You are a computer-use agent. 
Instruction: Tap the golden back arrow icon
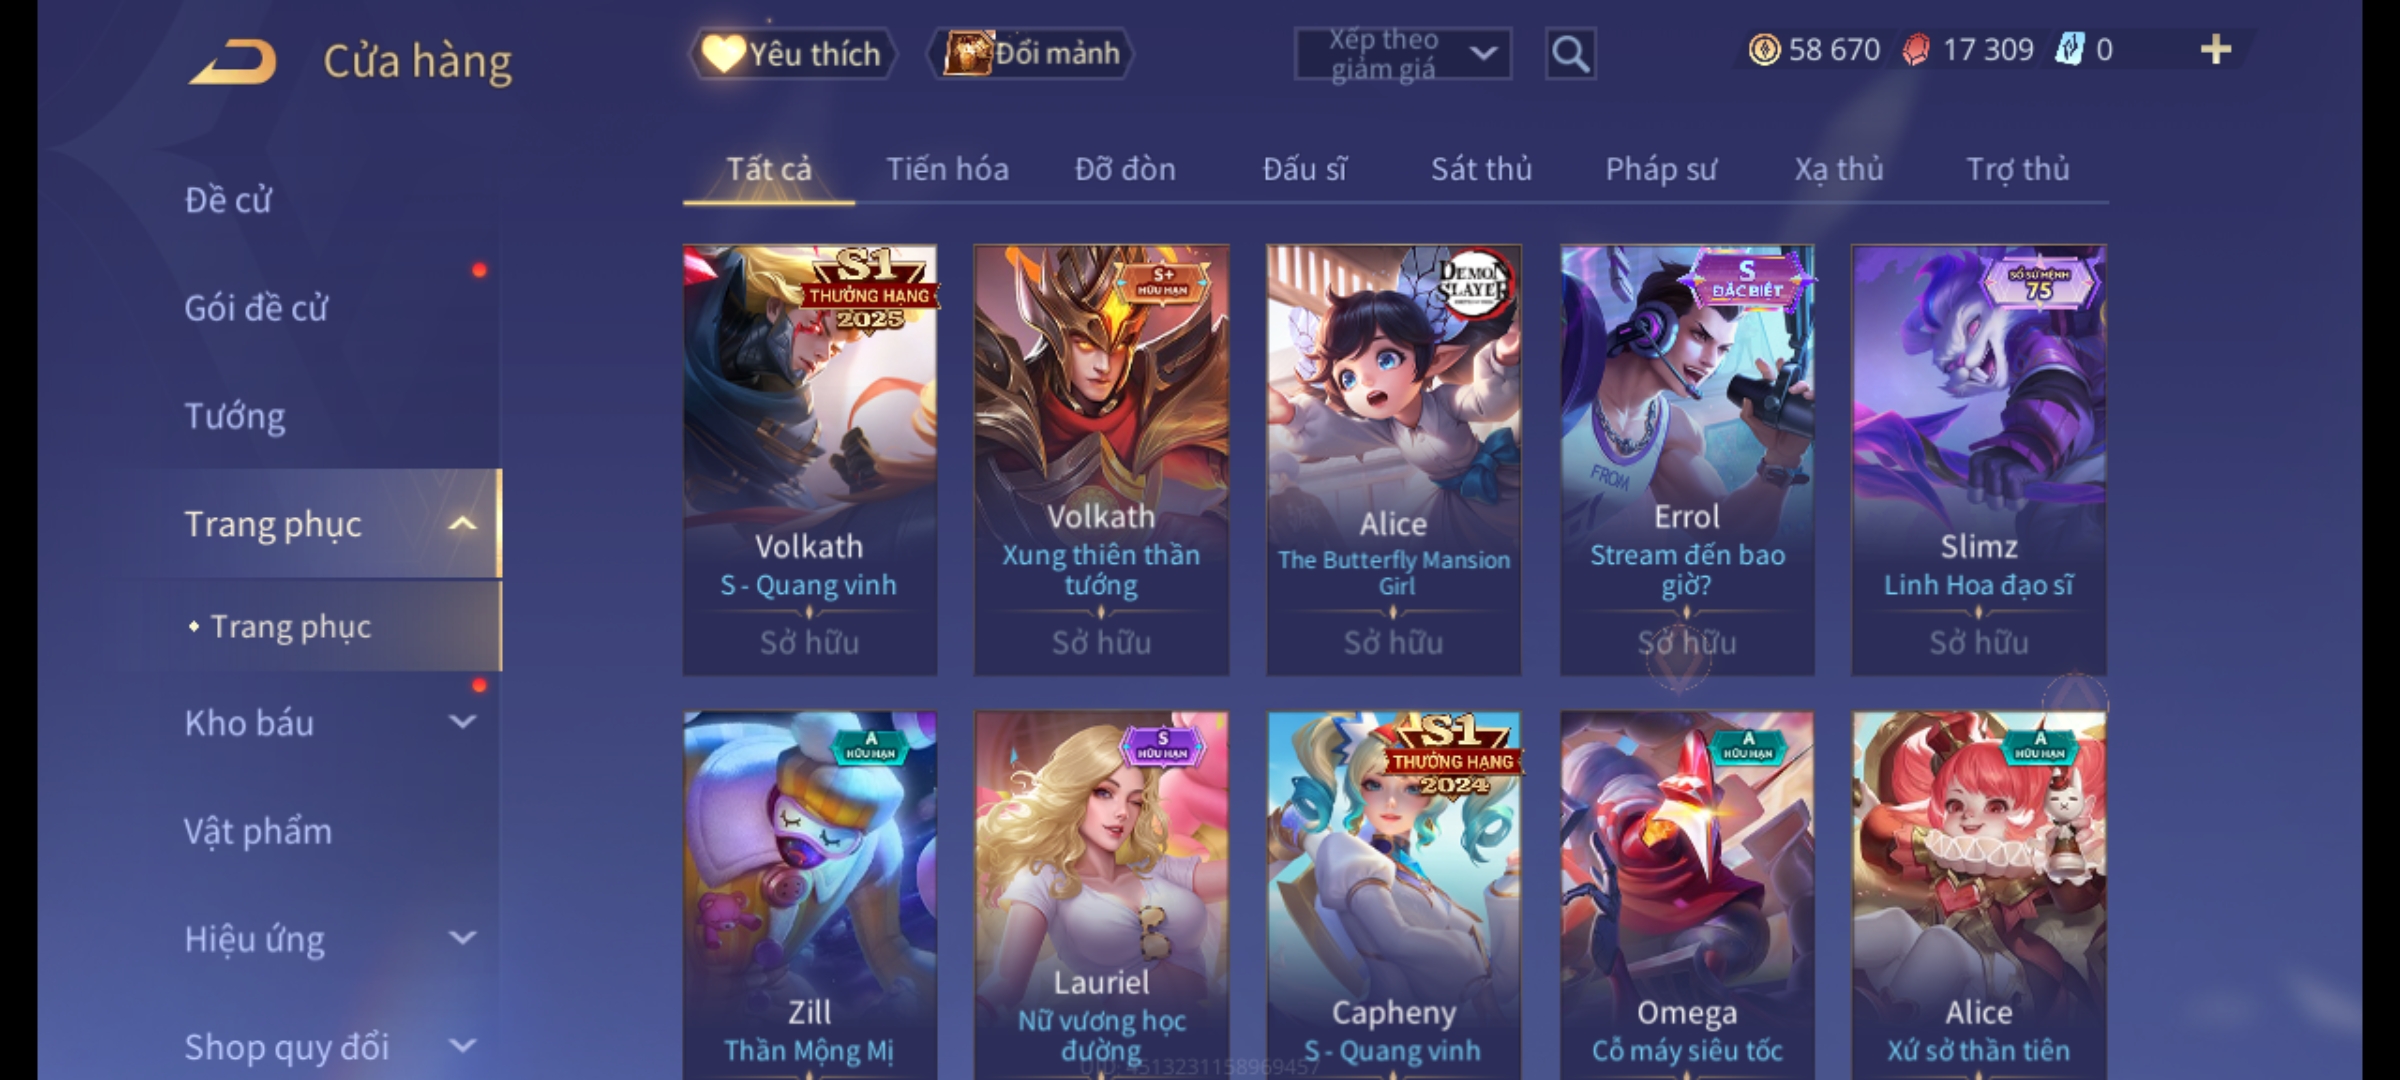(x=232, y=62)
